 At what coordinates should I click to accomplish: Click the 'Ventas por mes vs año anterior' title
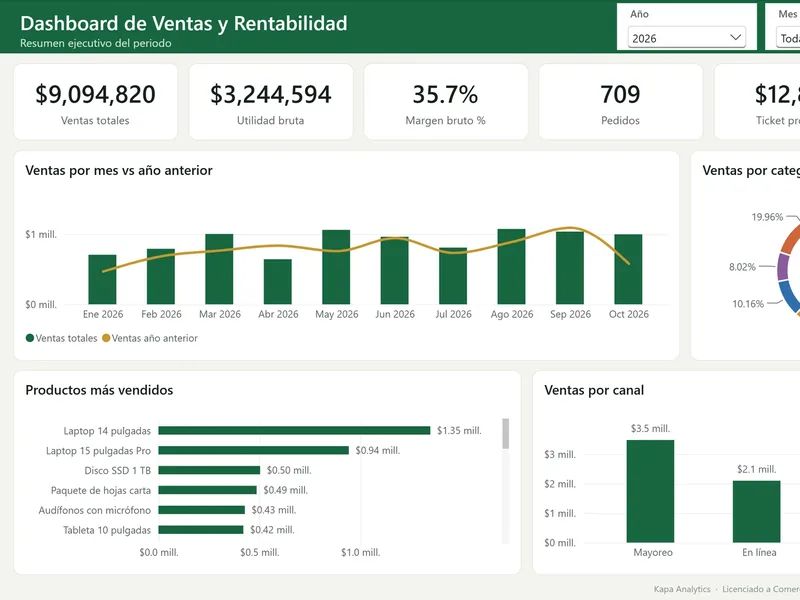[119, 170]
